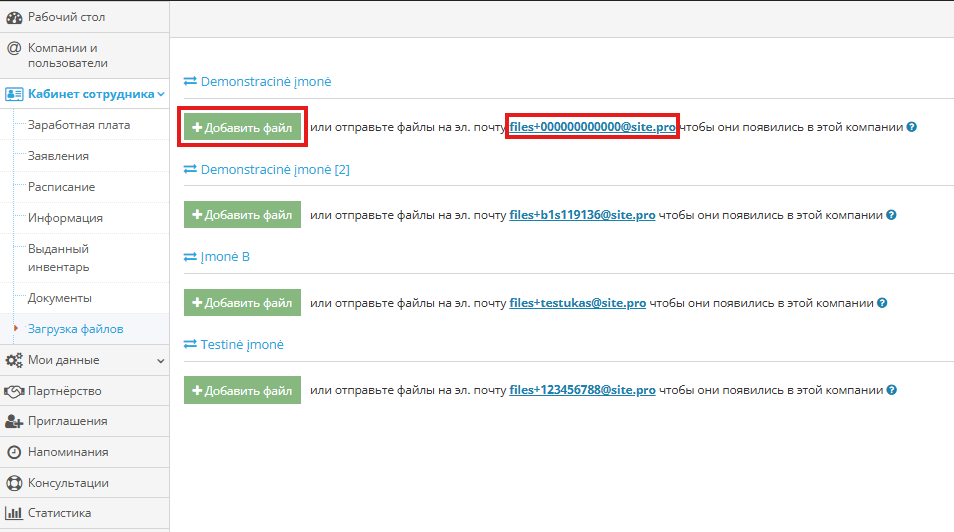Viewport: 954px width, 532px height.
Task: Click Добавить файл for Demonstracinė įmonė [2]
Action: pyautogui.click(x=242, y=215)
